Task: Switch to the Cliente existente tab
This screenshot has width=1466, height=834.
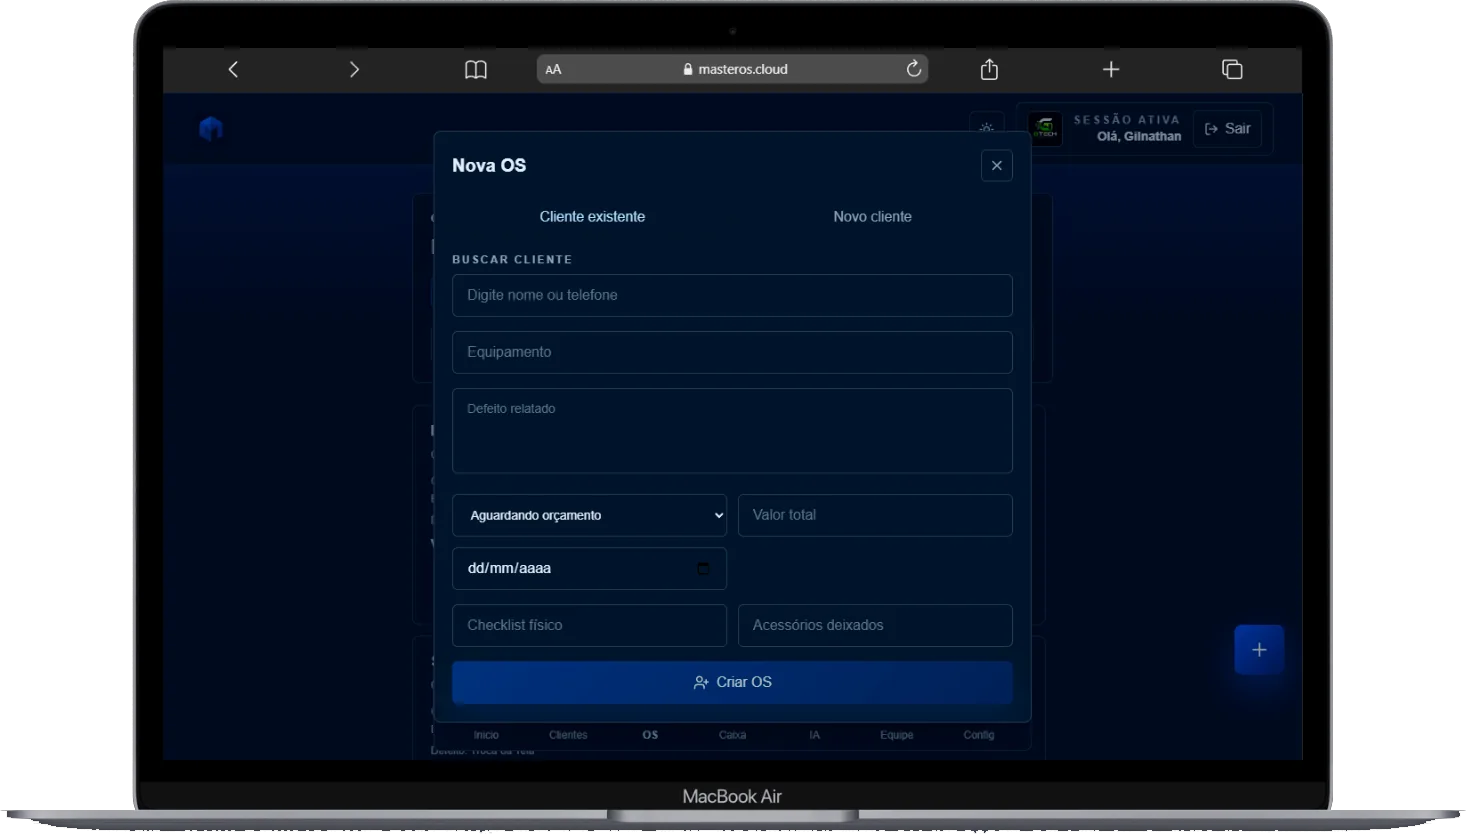Action: (592, 217)
